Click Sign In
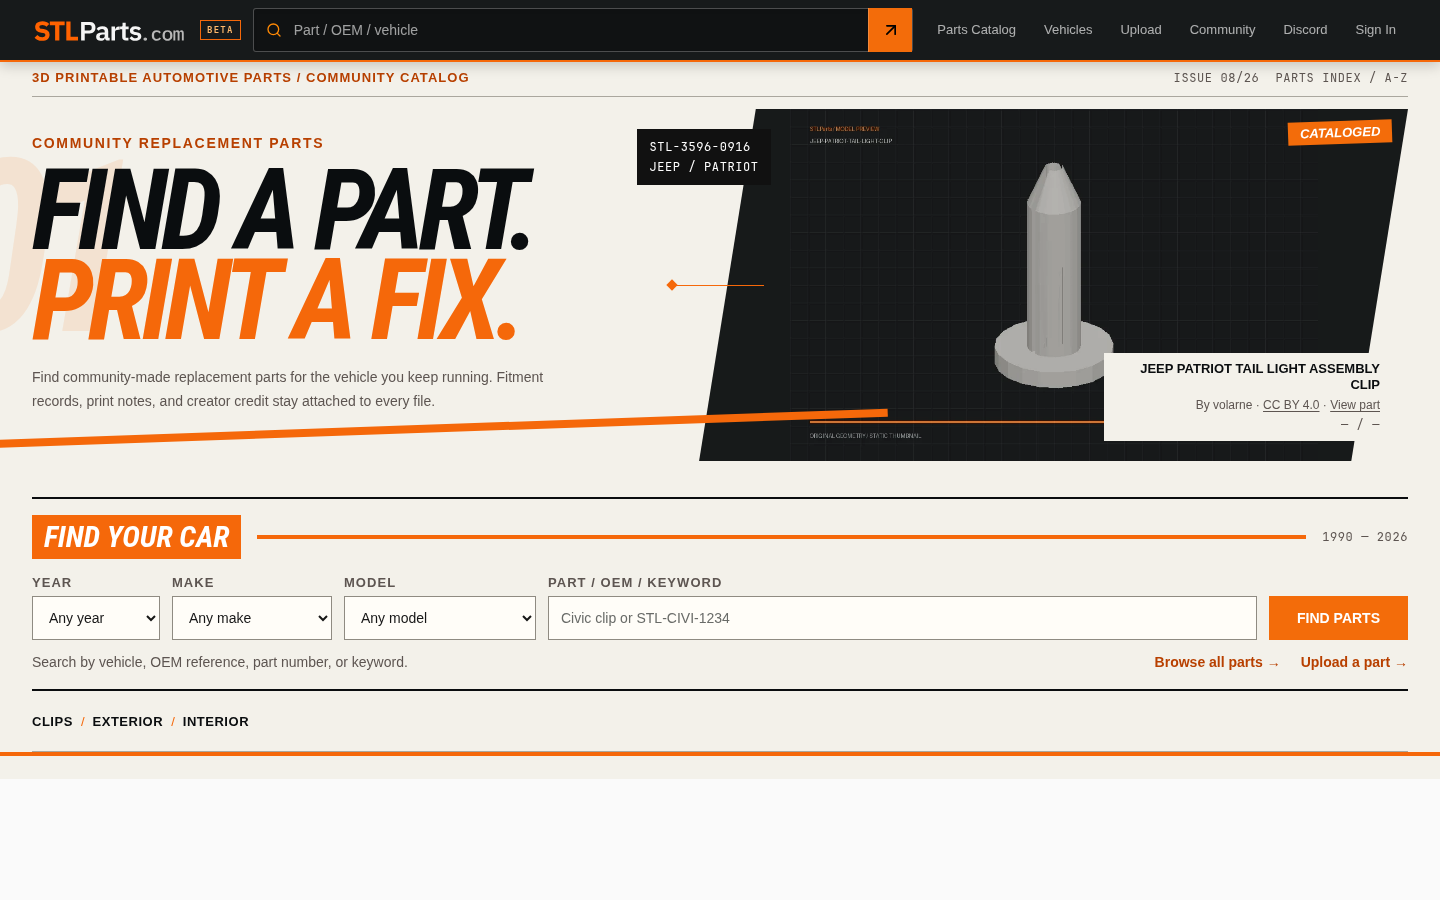 pyautogui.click(x=1375, y=30)
